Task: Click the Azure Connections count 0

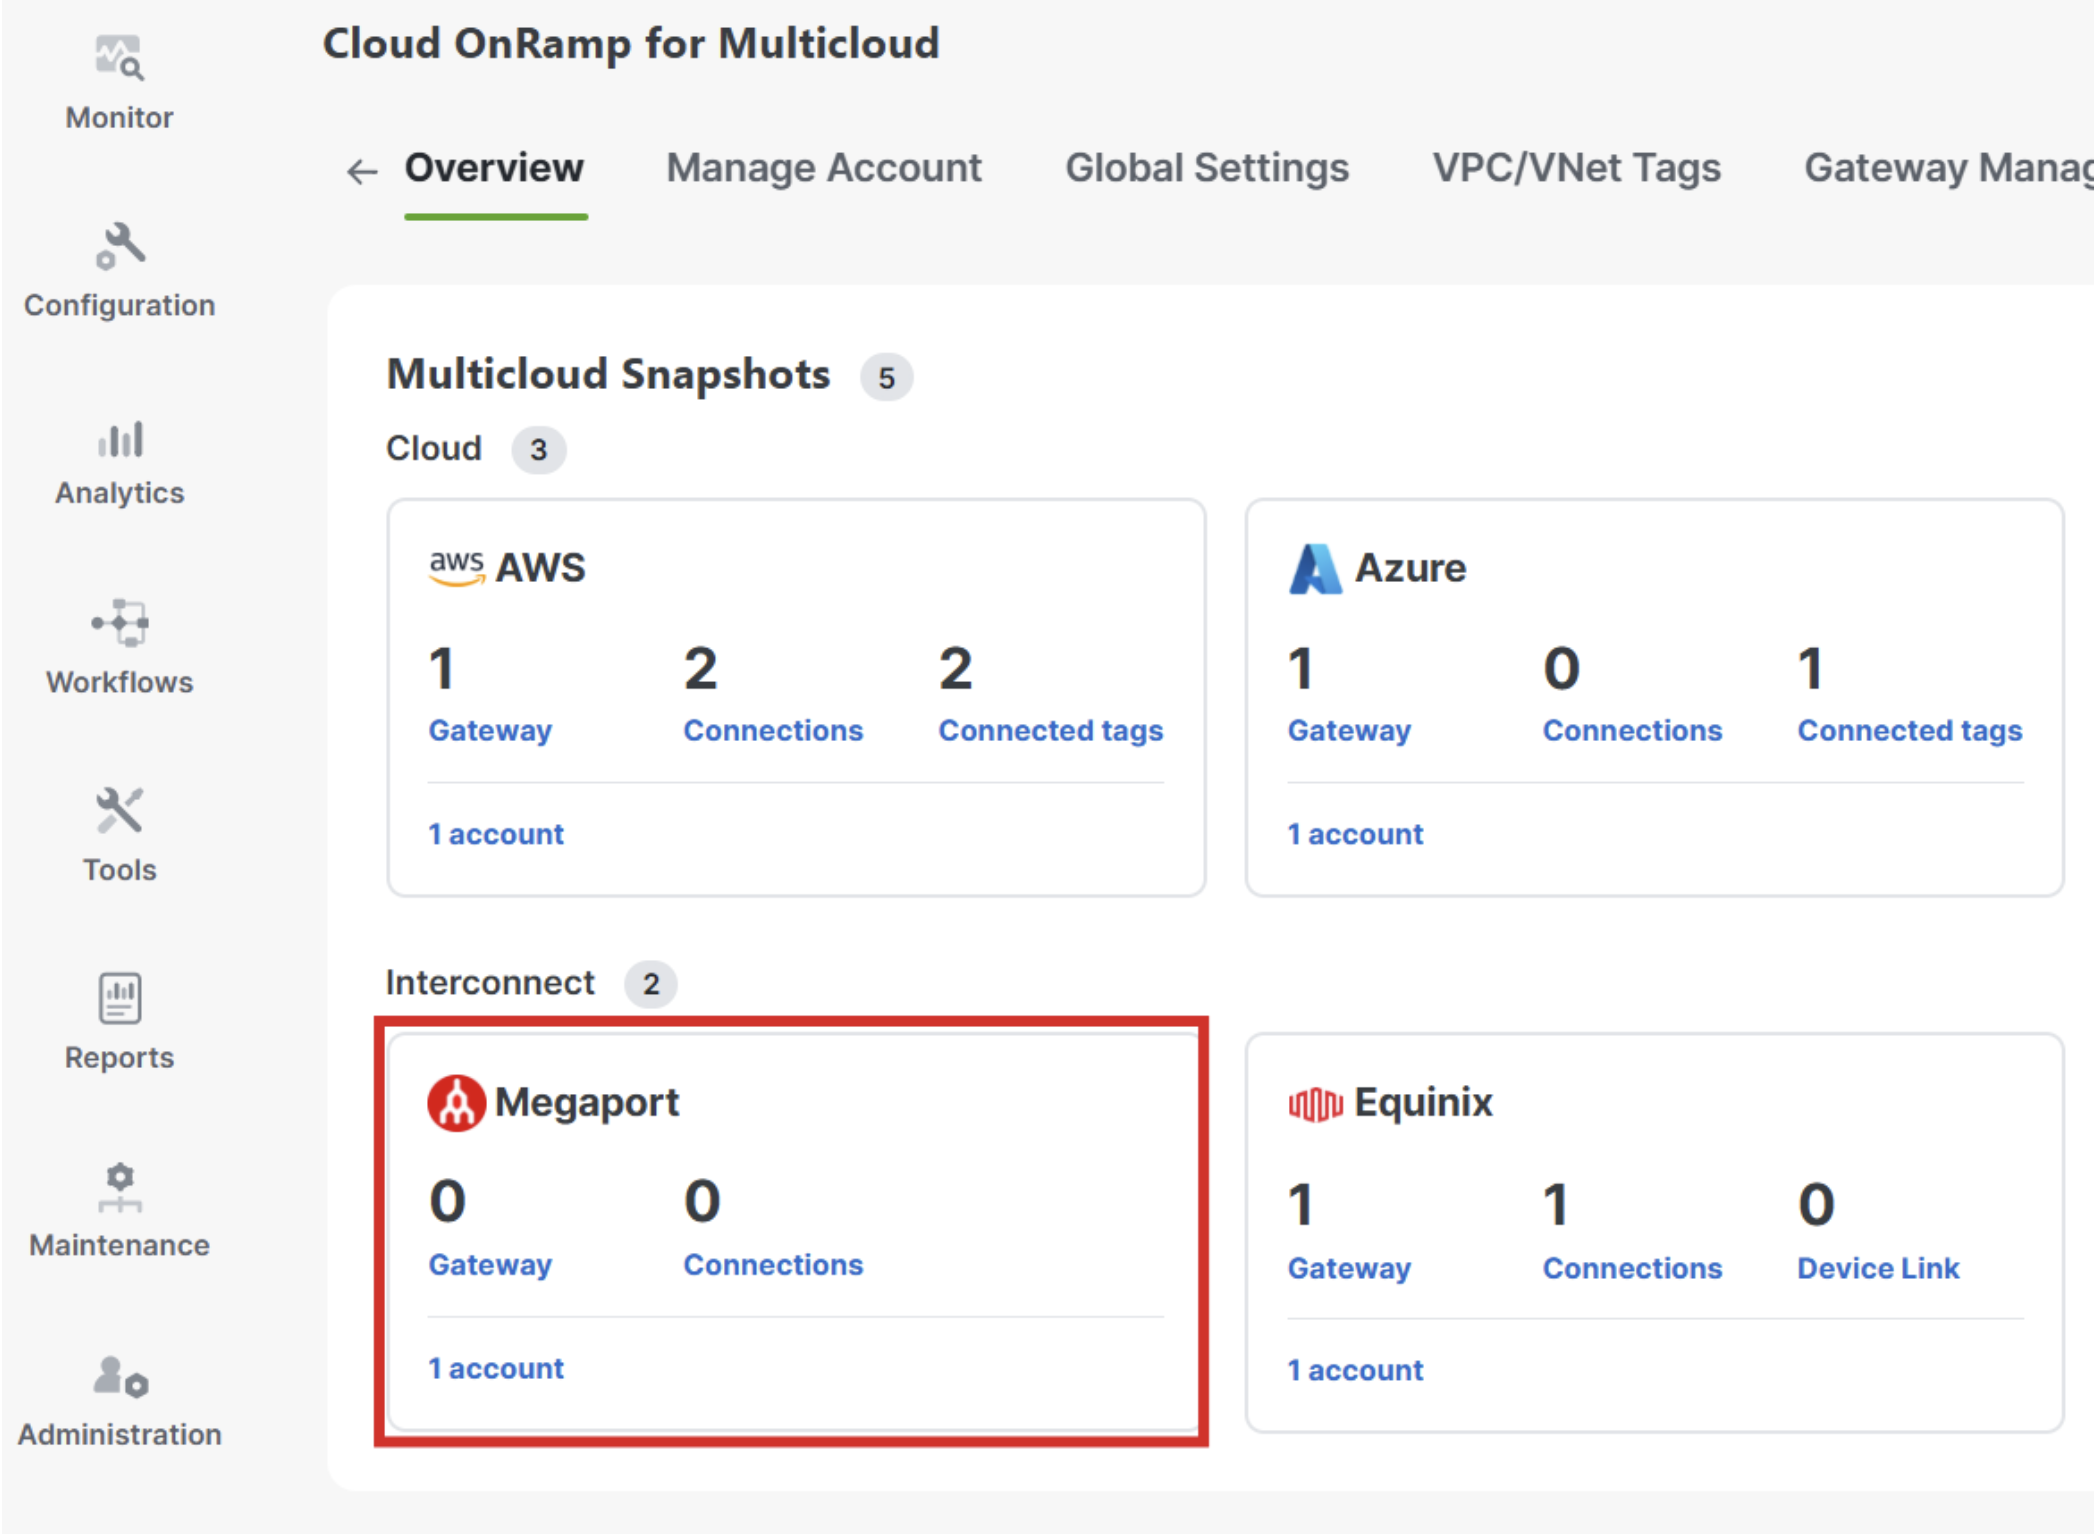Action: (x=1561, y=668)
